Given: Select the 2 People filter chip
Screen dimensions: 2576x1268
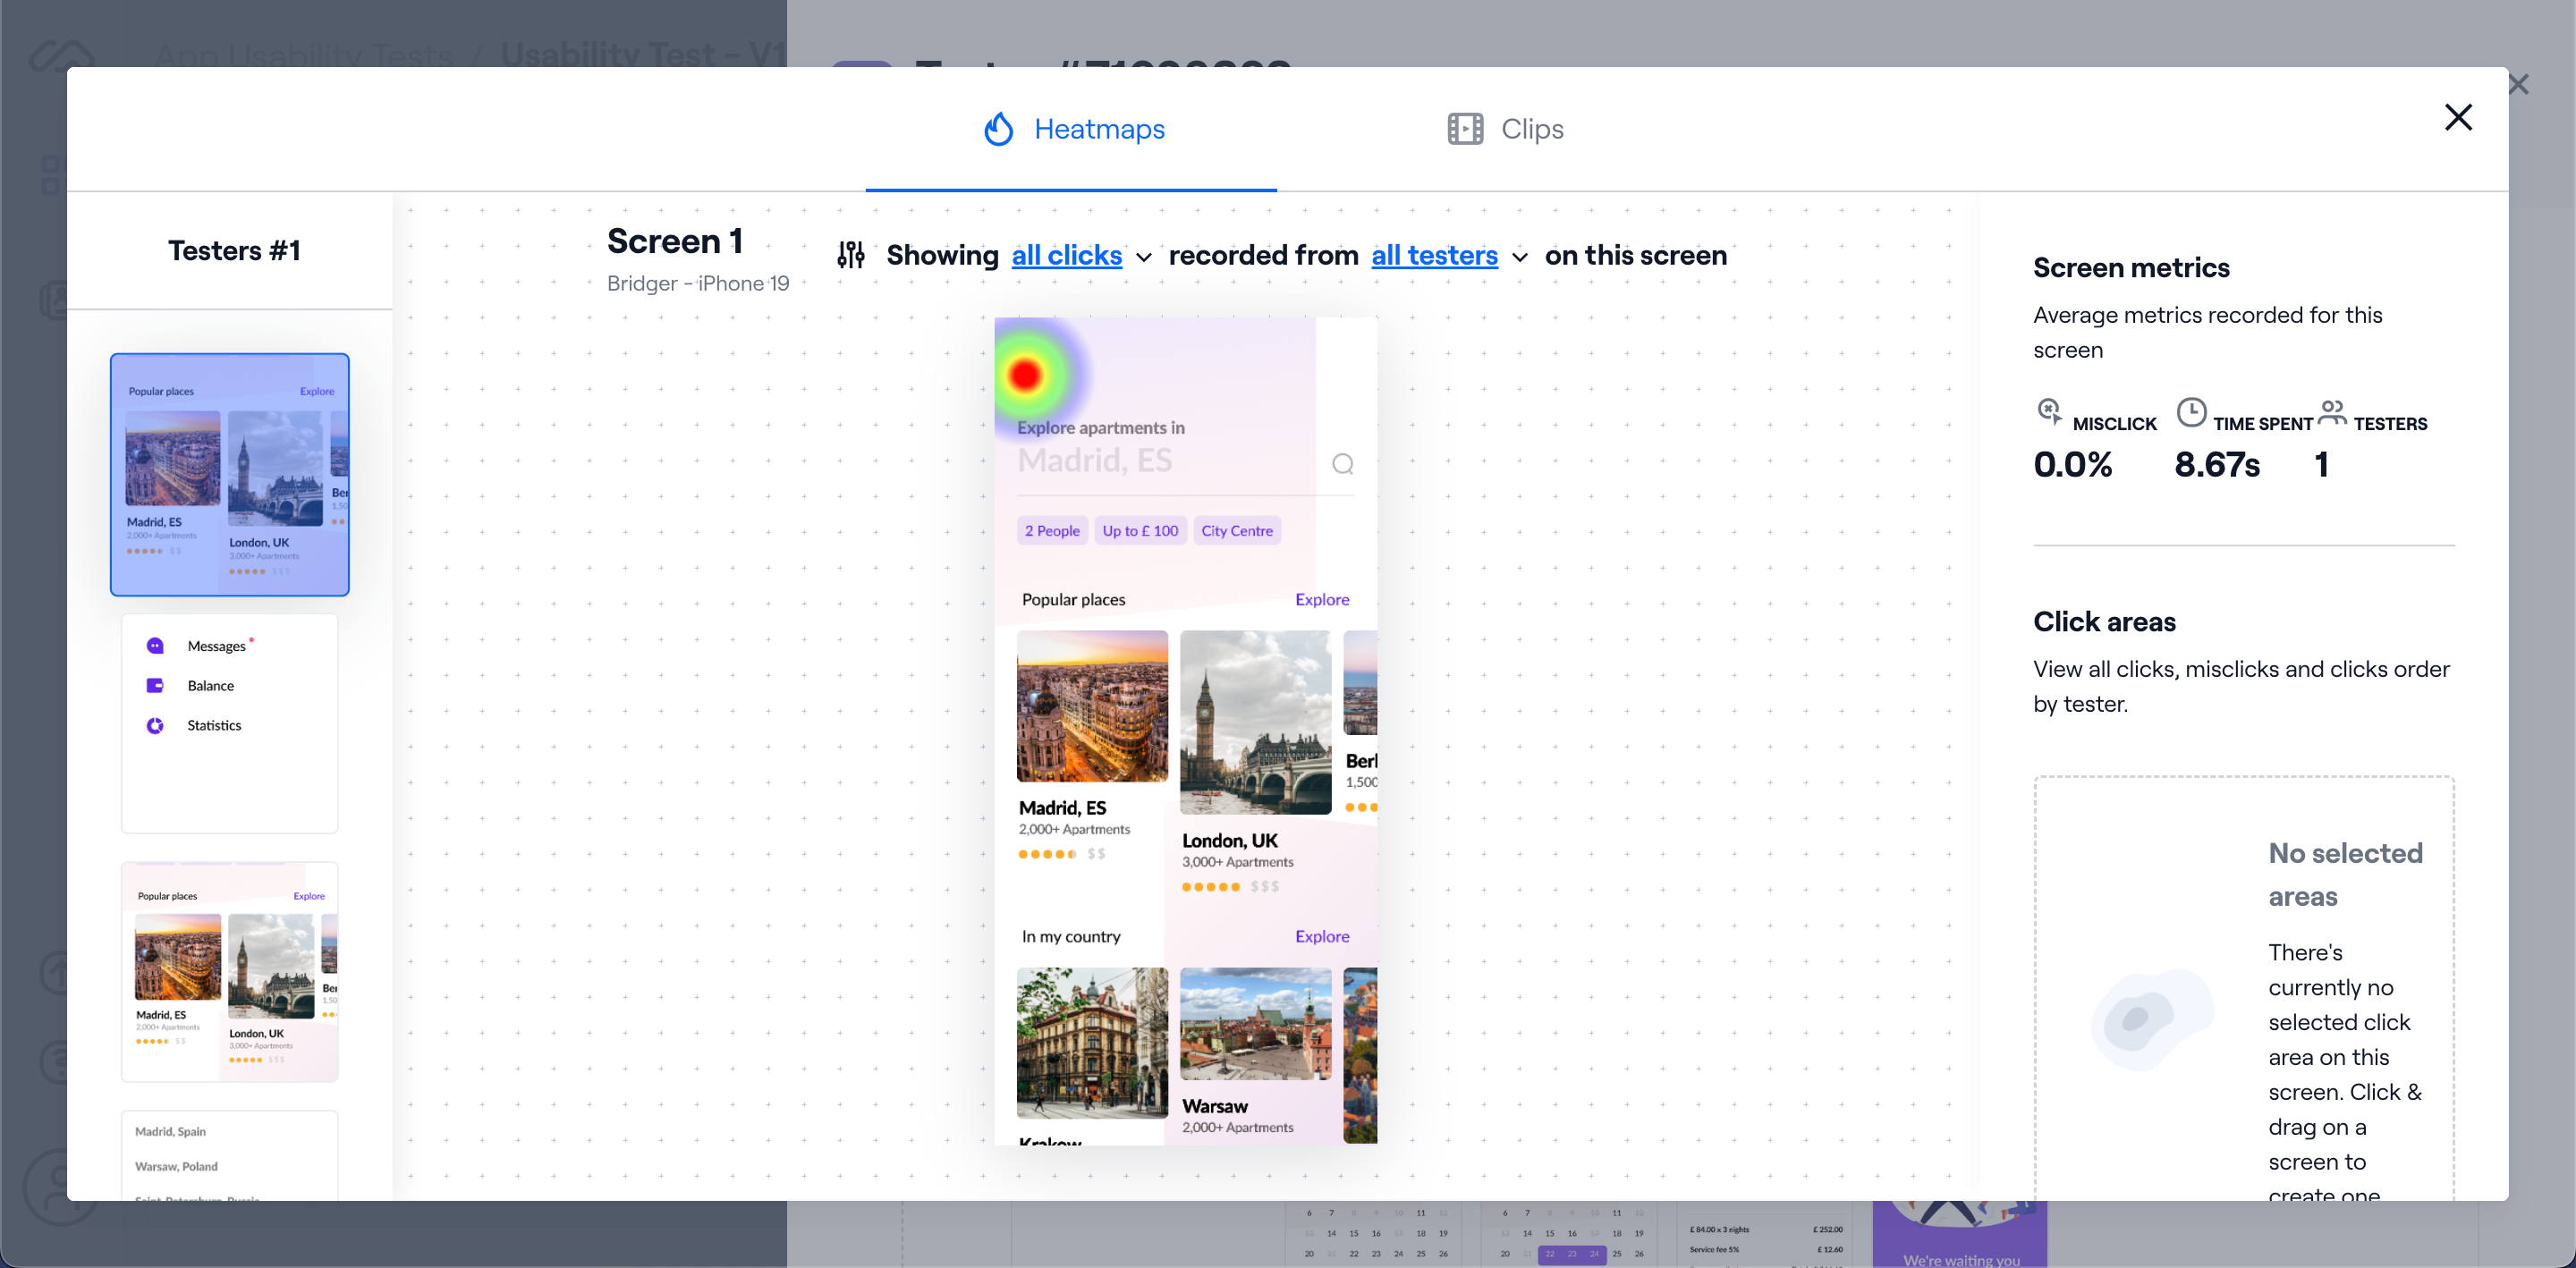Looking at the screenshot, I should click(x=1051, y=531).
